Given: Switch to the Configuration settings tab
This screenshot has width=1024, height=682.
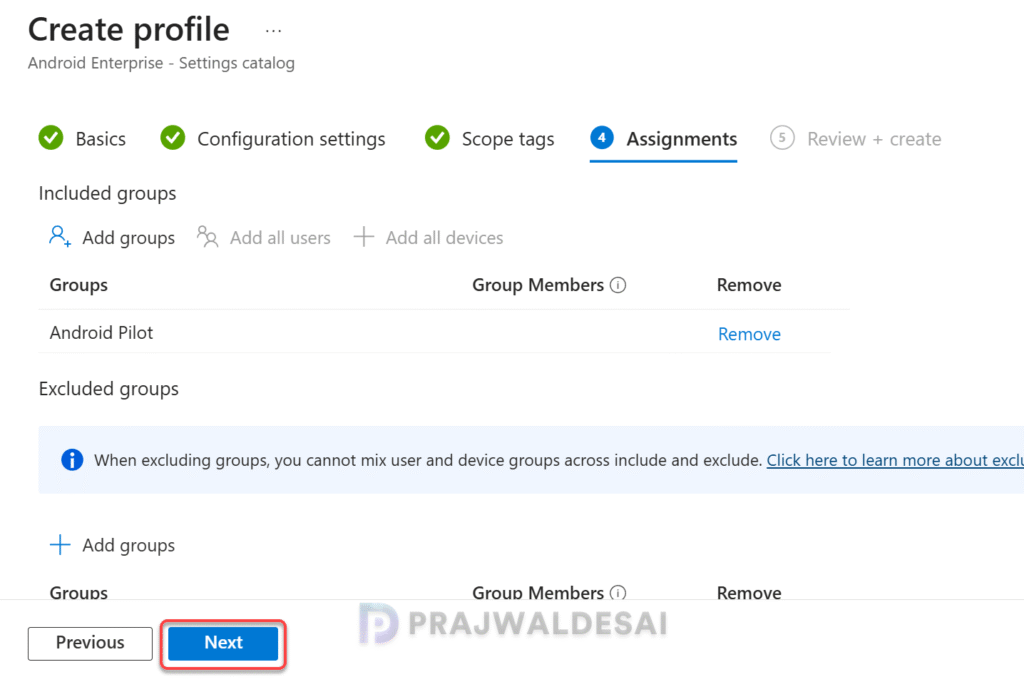Looking at the screenshot, I should (273, 138).
